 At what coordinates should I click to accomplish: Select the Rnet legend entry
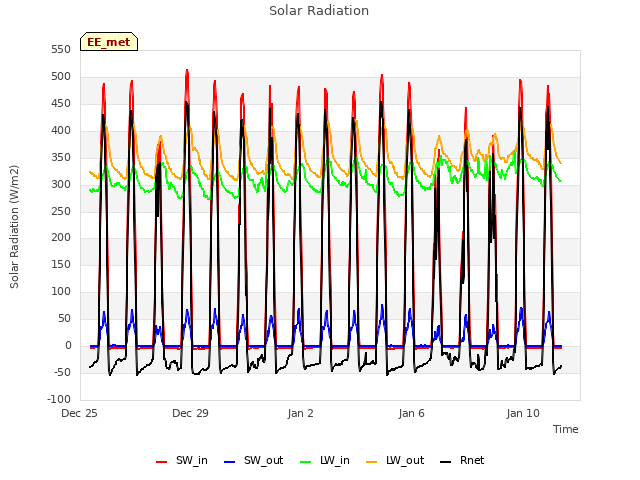pos(462,460)
